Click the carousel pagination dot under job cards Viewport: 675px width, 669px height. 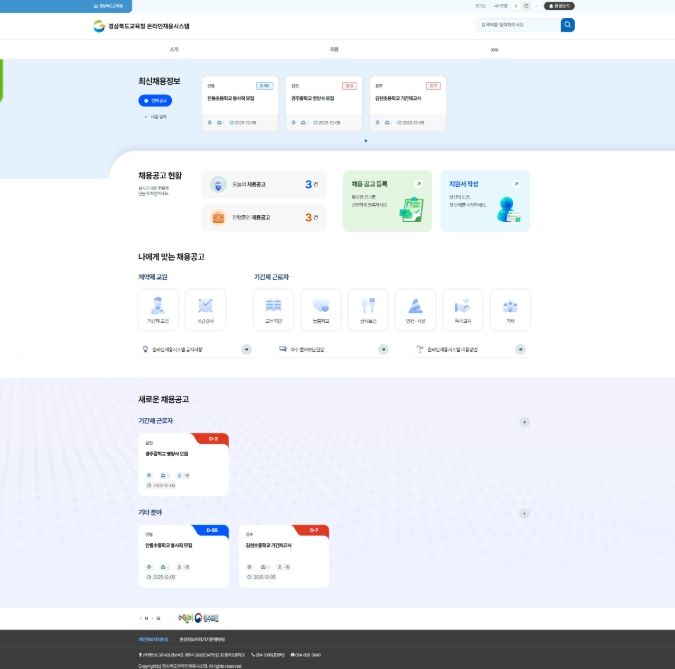pos(365,141)
